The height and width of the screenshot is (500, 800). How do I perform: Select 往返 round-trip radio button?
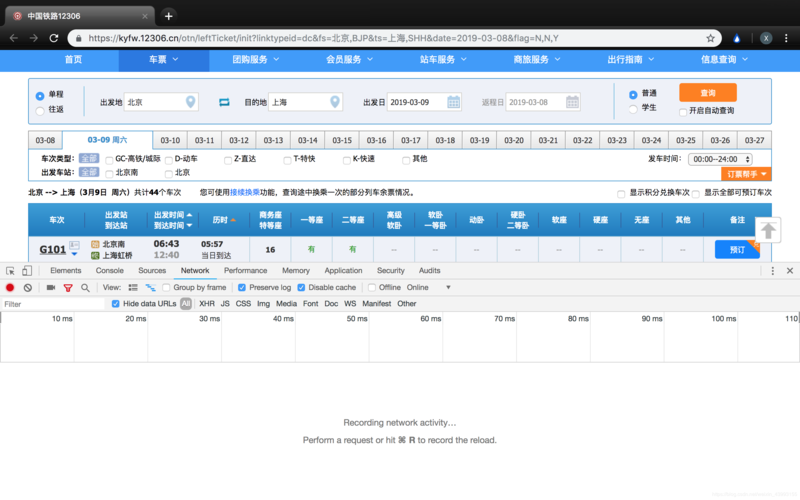coord(40,111)
